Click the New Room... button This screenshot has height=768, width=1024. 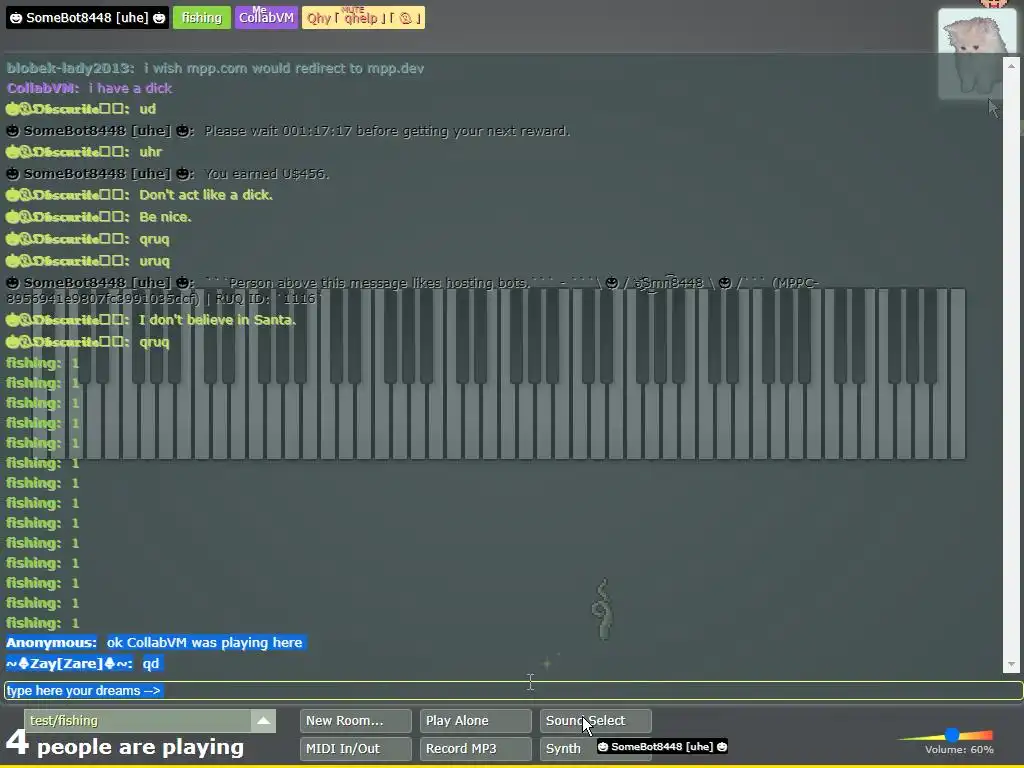356,720
